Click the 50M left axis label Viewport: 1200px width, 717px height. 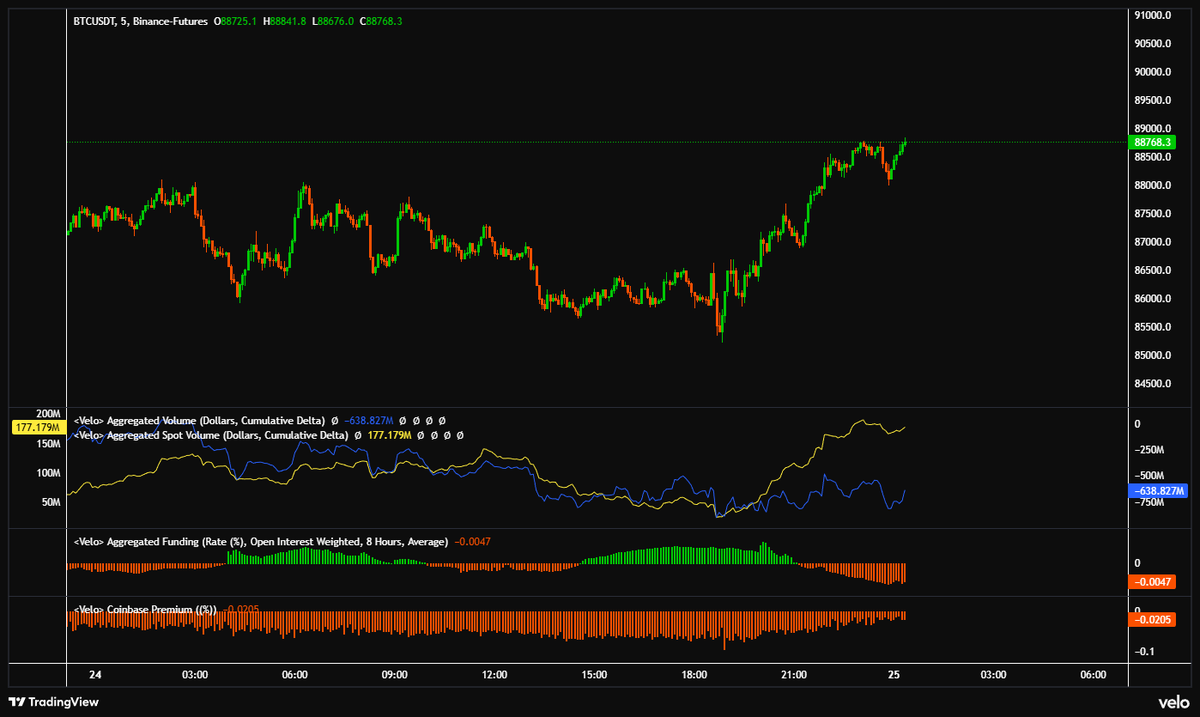(x=50, y=502)
